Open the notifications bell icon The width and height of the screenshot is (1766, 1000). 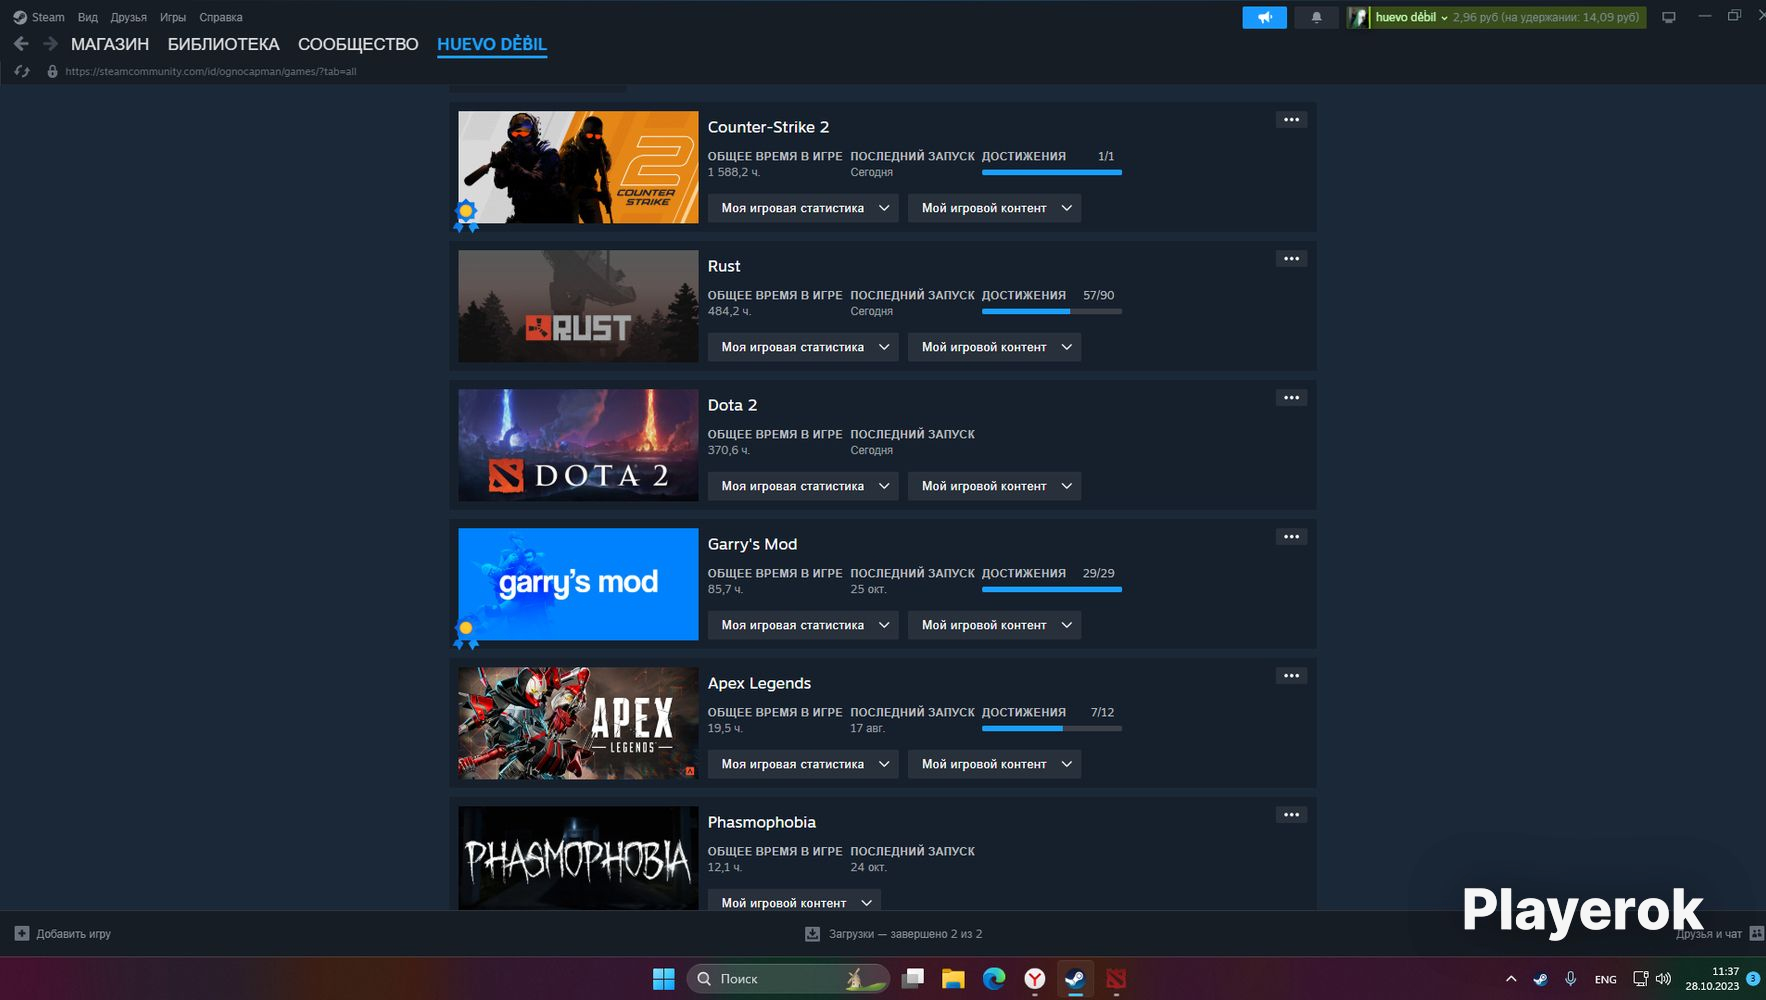[1316, 17]
